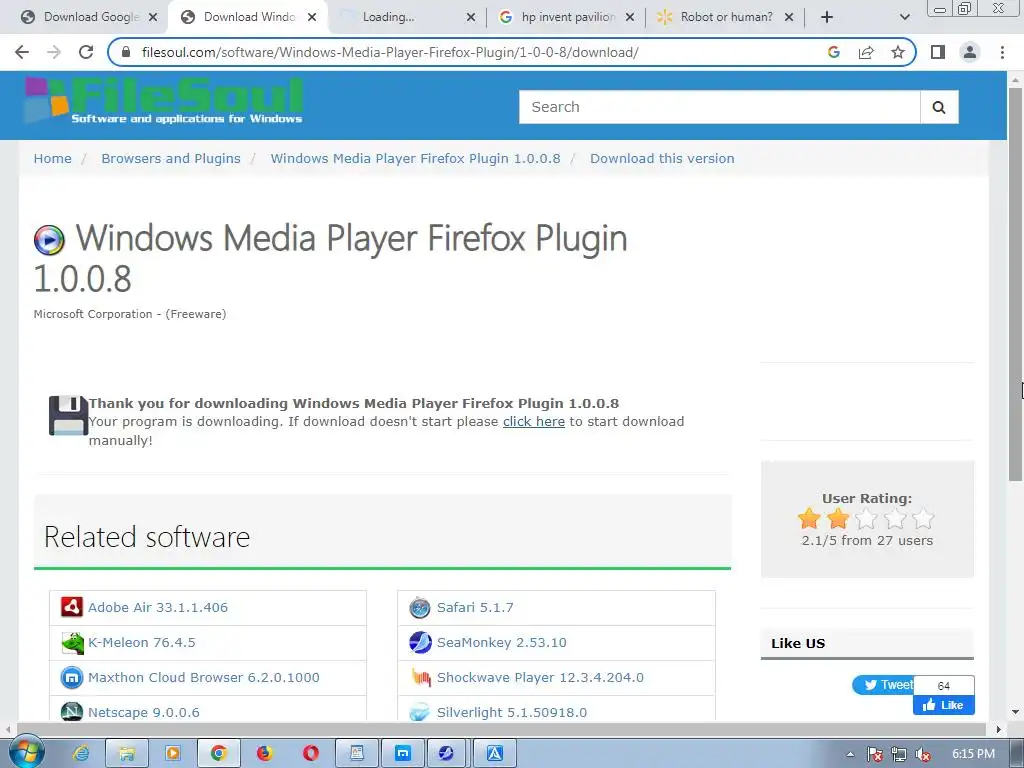
Task: Click the Facebook Like button
Action: point(944,705)
